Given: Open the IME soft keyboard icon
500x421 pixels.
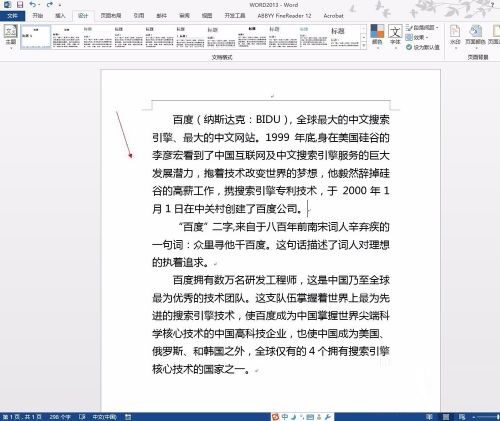Looking at the screenshot, I should tap(310, 417).
